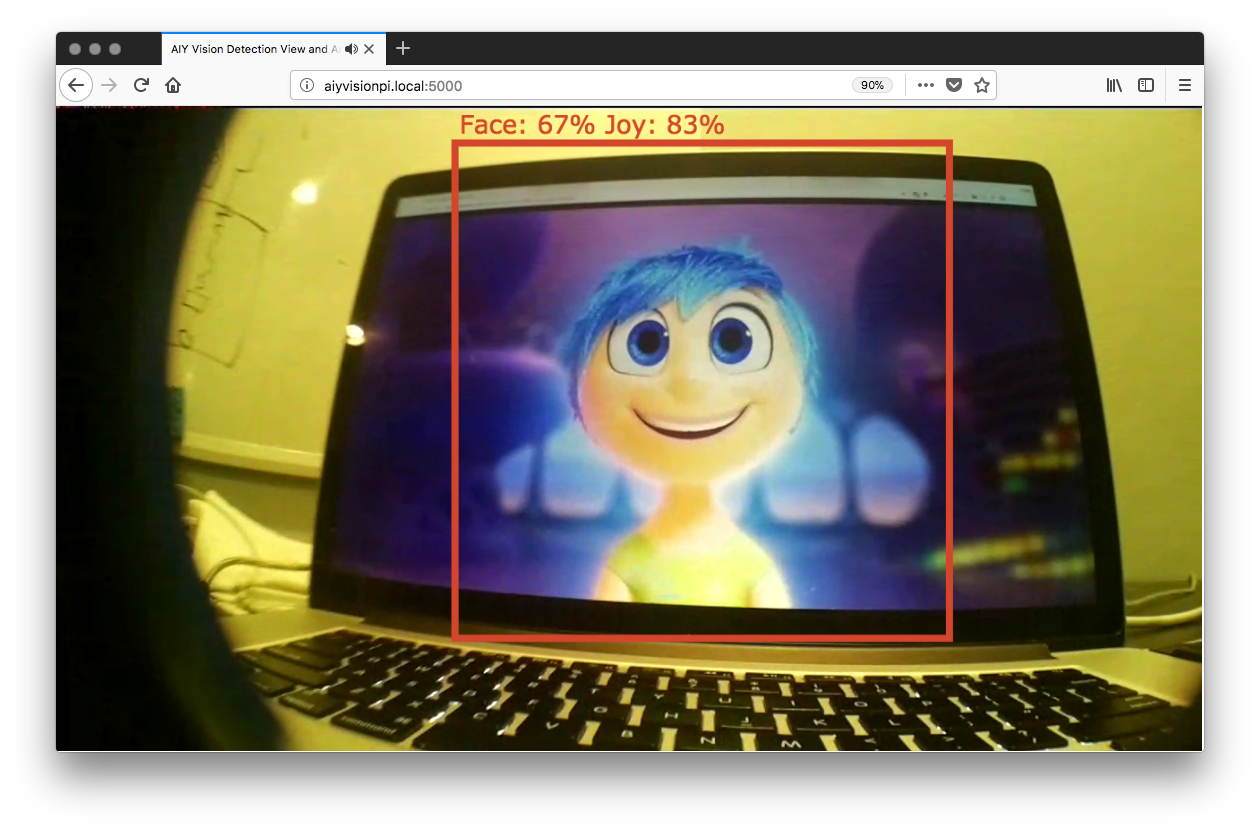1260x832 pixels.
Task: Reload the current page
Action: (x=141, y=85)
